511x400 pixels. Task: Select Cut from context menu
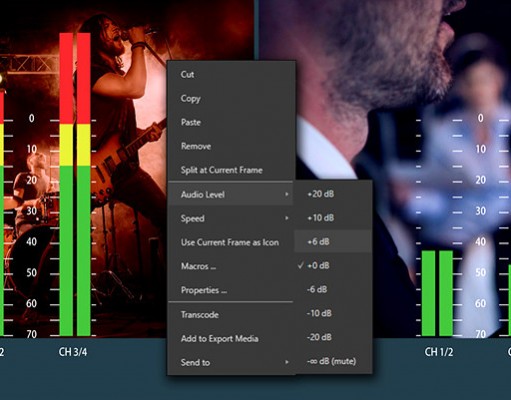(231, 74)
